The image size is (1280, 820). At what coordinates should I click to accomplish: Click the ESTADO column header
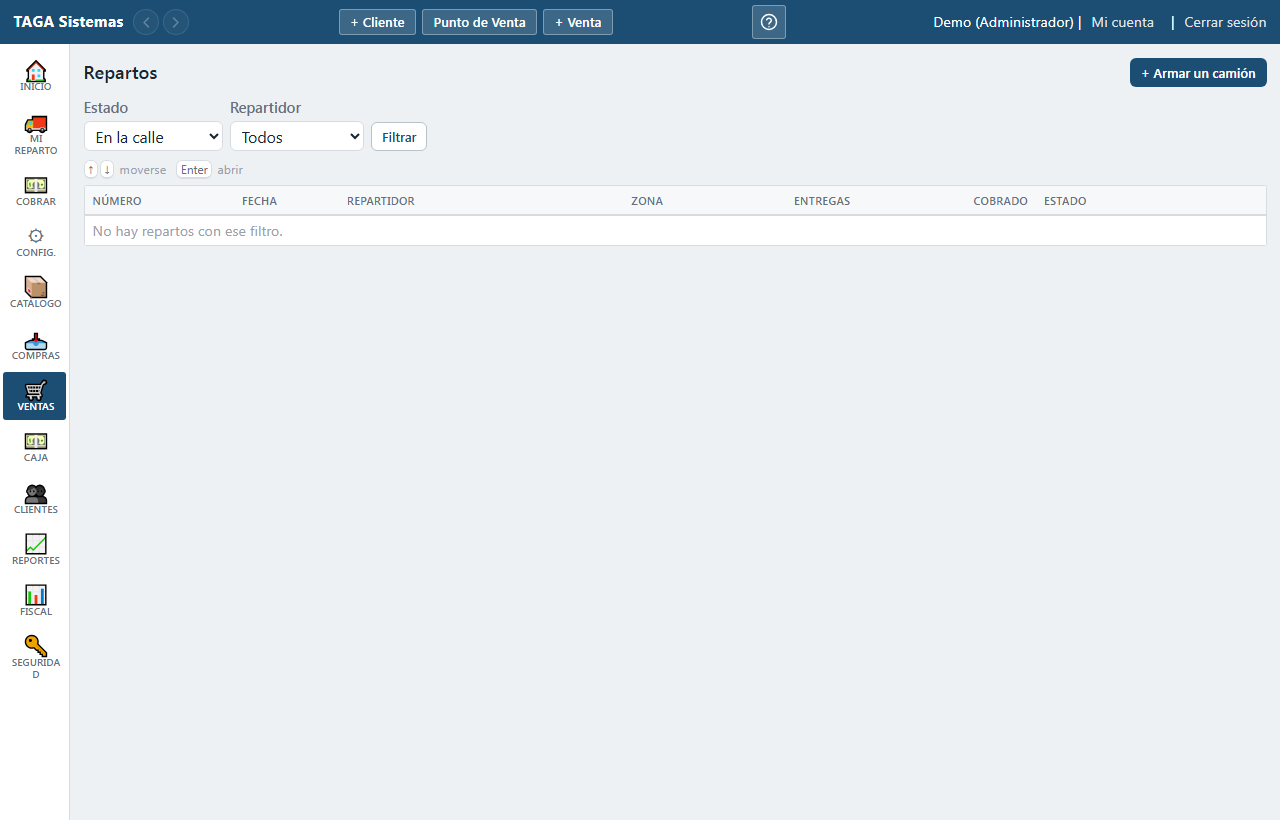[x=1065, y=201]
